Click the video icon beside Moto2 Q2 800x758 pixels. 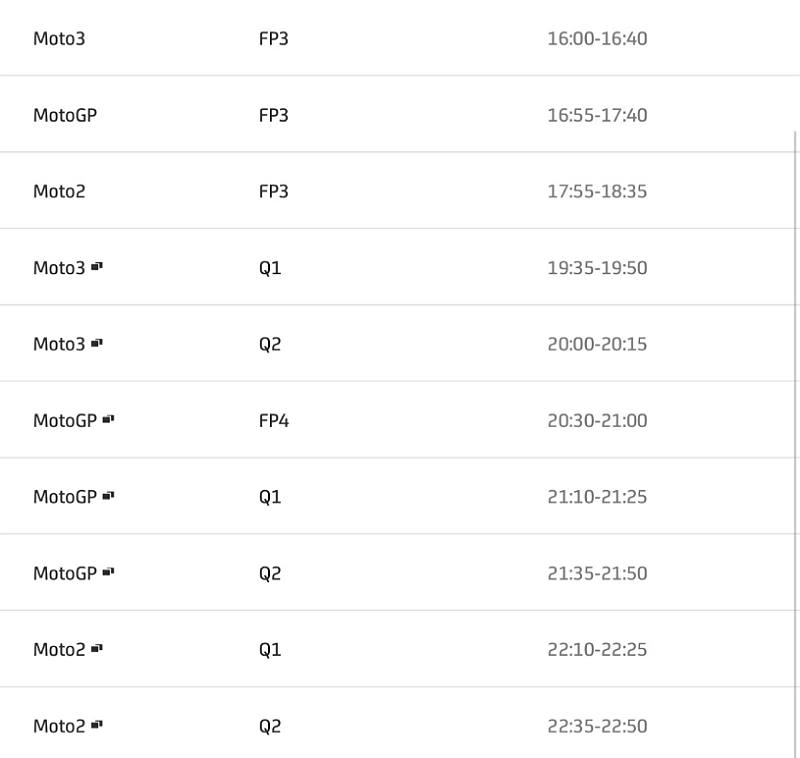97,724
